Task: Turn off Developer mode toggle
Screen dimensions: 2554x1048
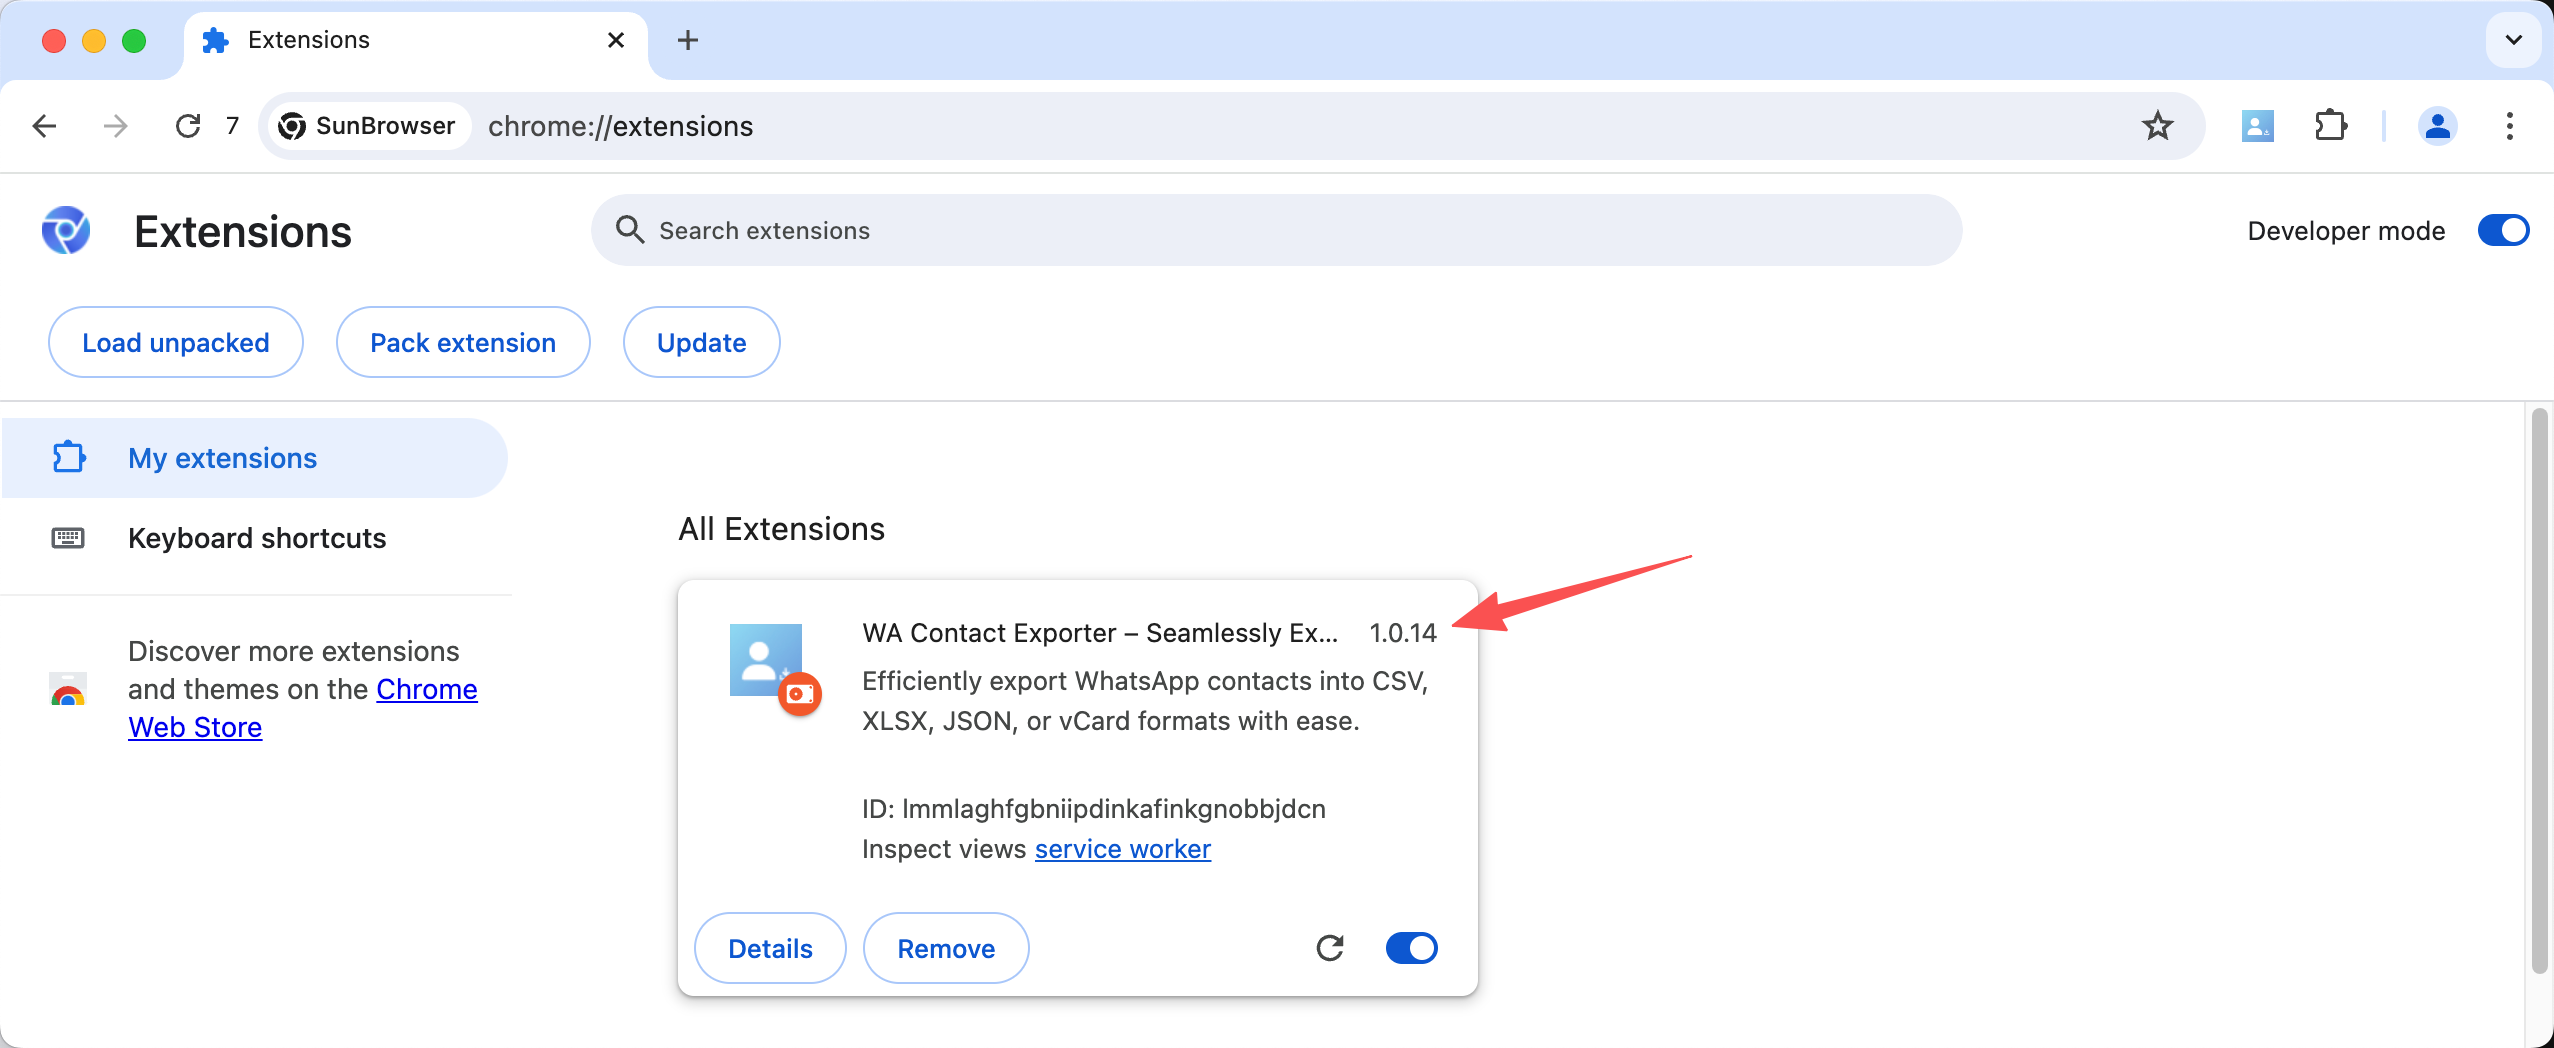Action: (2502, 231)
